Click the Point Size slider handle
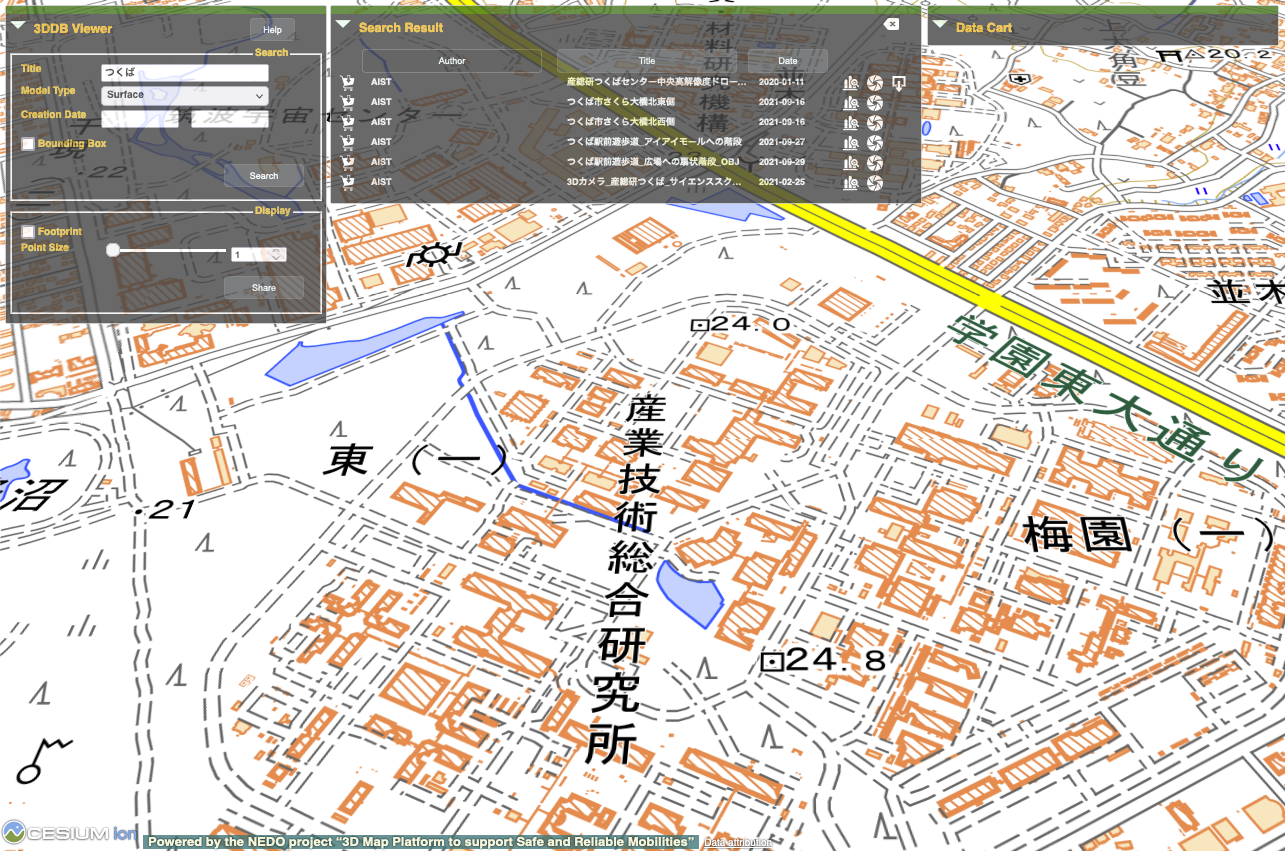Viewport: 1285px width, 851px height. click(113, 250)
